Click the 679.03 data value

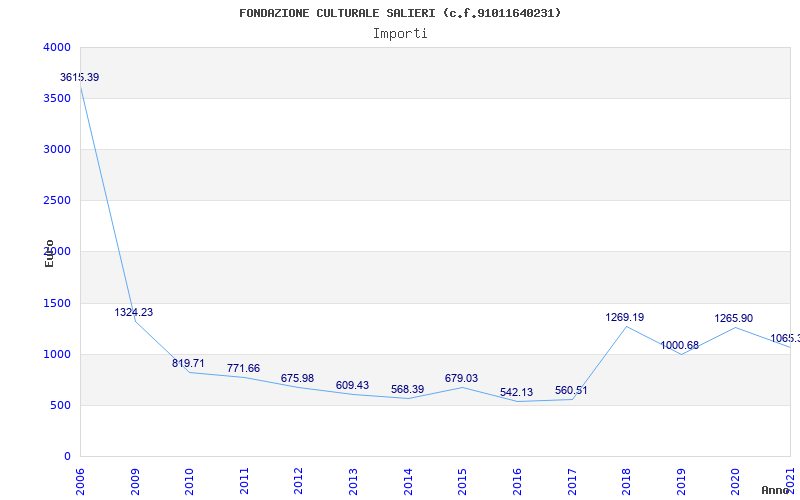(x=461, y=378)
